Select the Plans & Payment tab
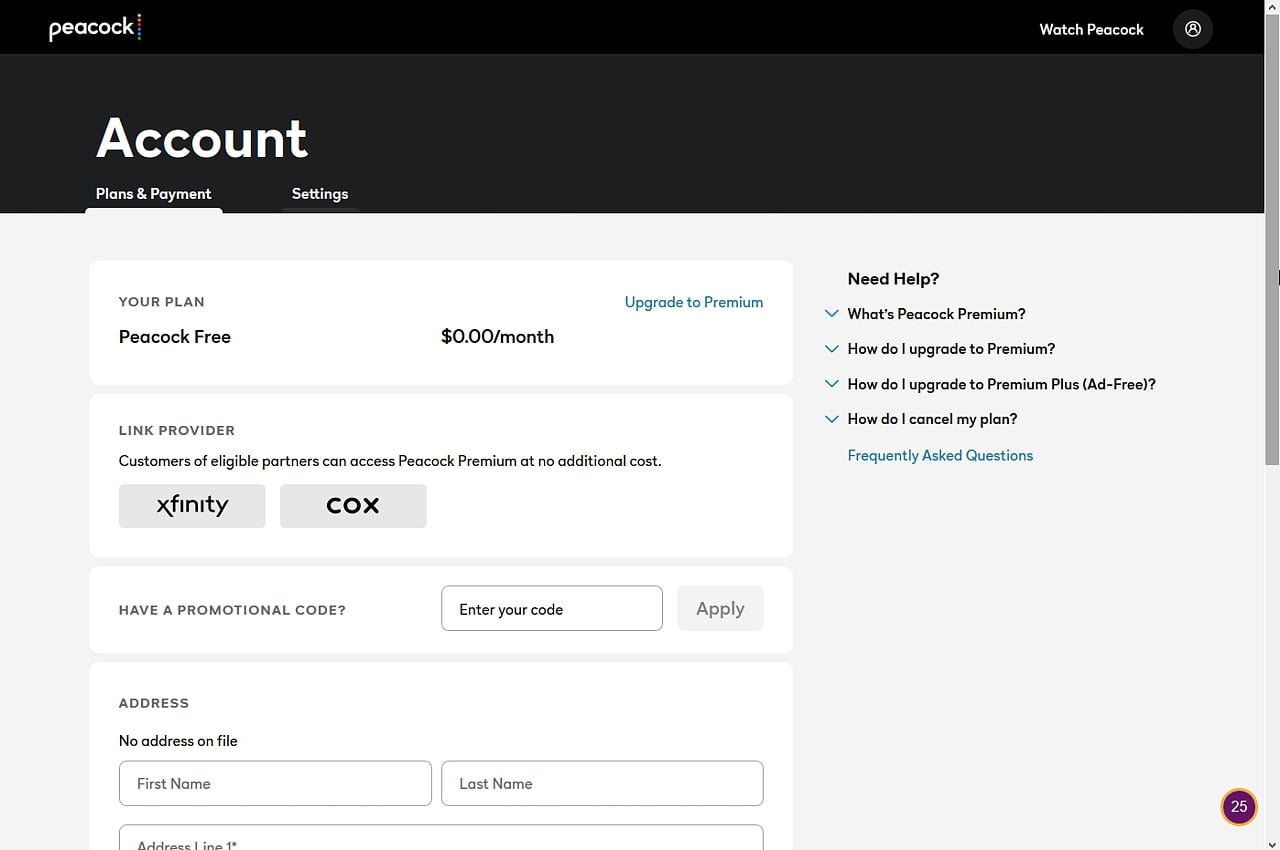The width and height of the screenshot is (1280, 850). pos(154,194)
